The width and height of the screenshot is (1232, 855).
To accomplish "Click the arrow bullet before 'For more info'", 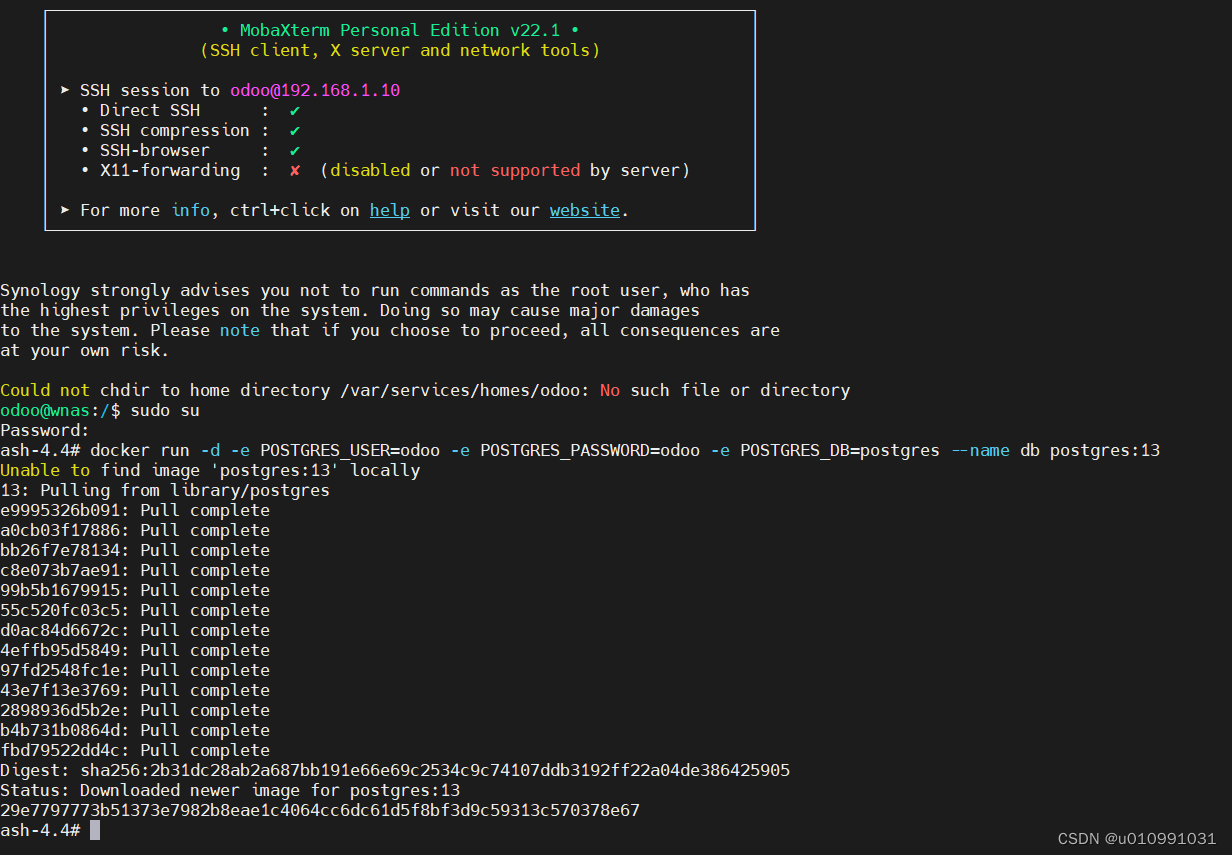I will click(x=65, y=210).
